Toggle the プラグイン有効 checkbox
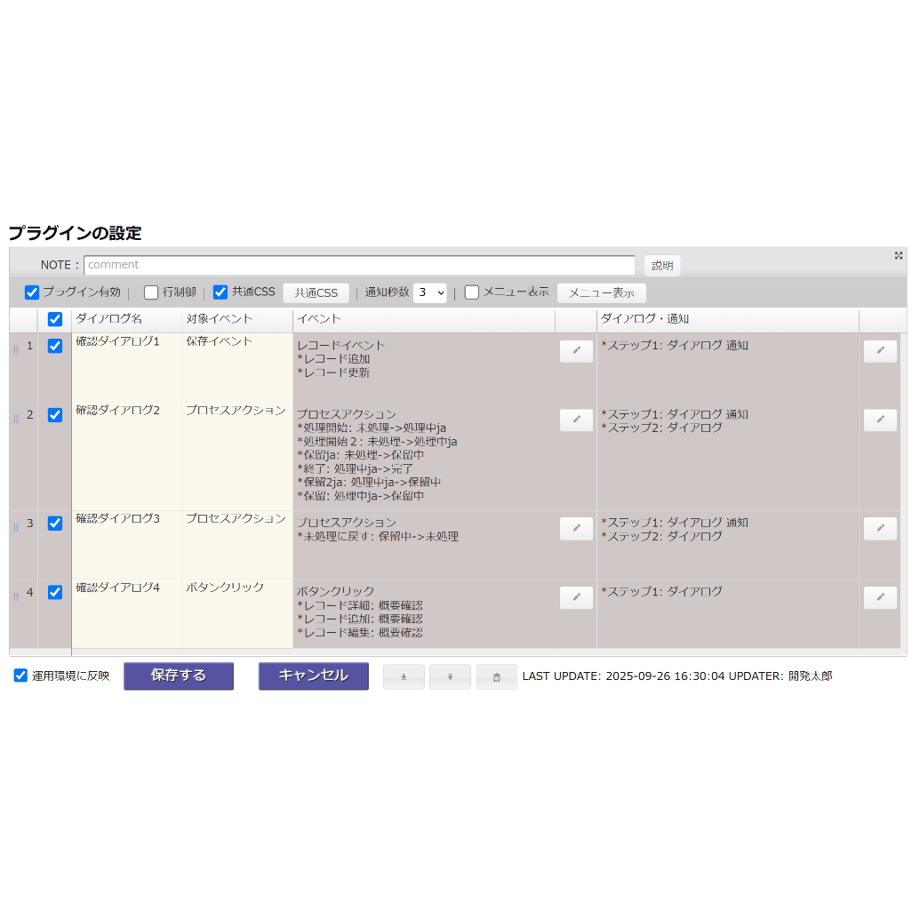Viewport: 920px width, 920px height. coord(32,292)
